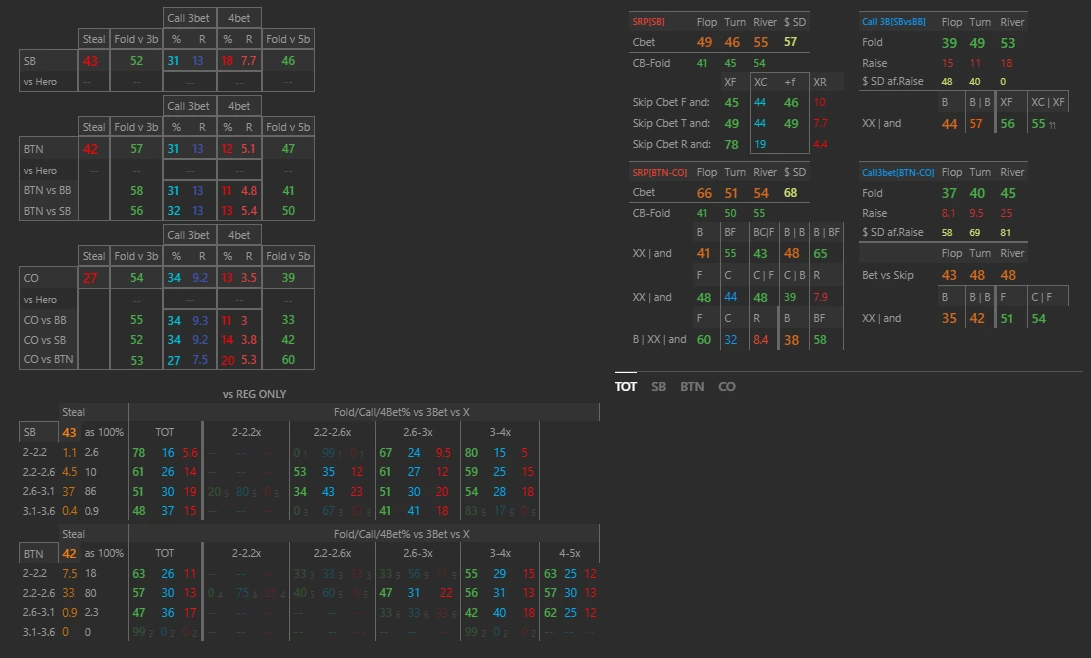This screenshot has width=1091, height=658.
Task: Click the CB-Fold label under SRP[SB]
Action: click(652, 63)
